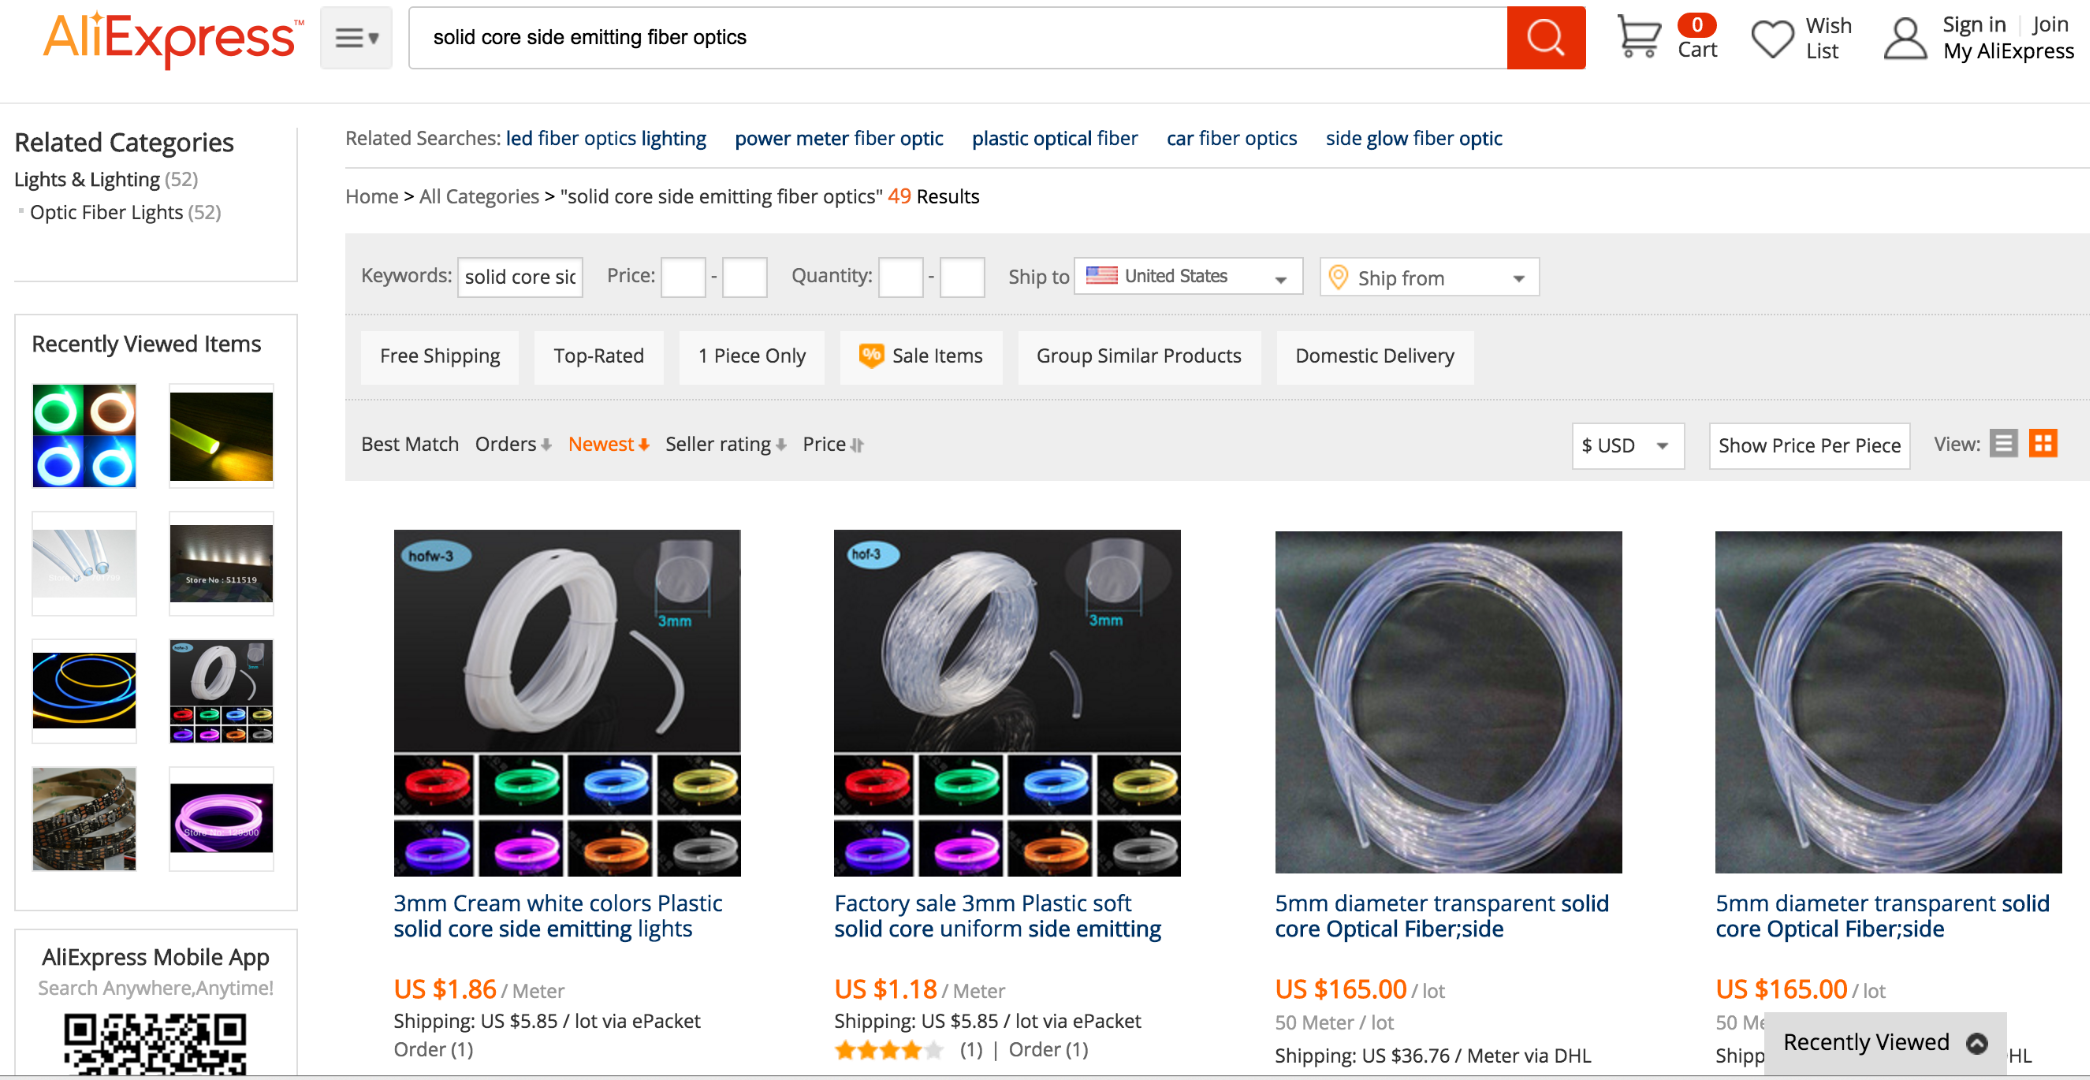Open the USD currency selector
This screenshot has width=2090, height=1080.
click(x=1626, y=445)
